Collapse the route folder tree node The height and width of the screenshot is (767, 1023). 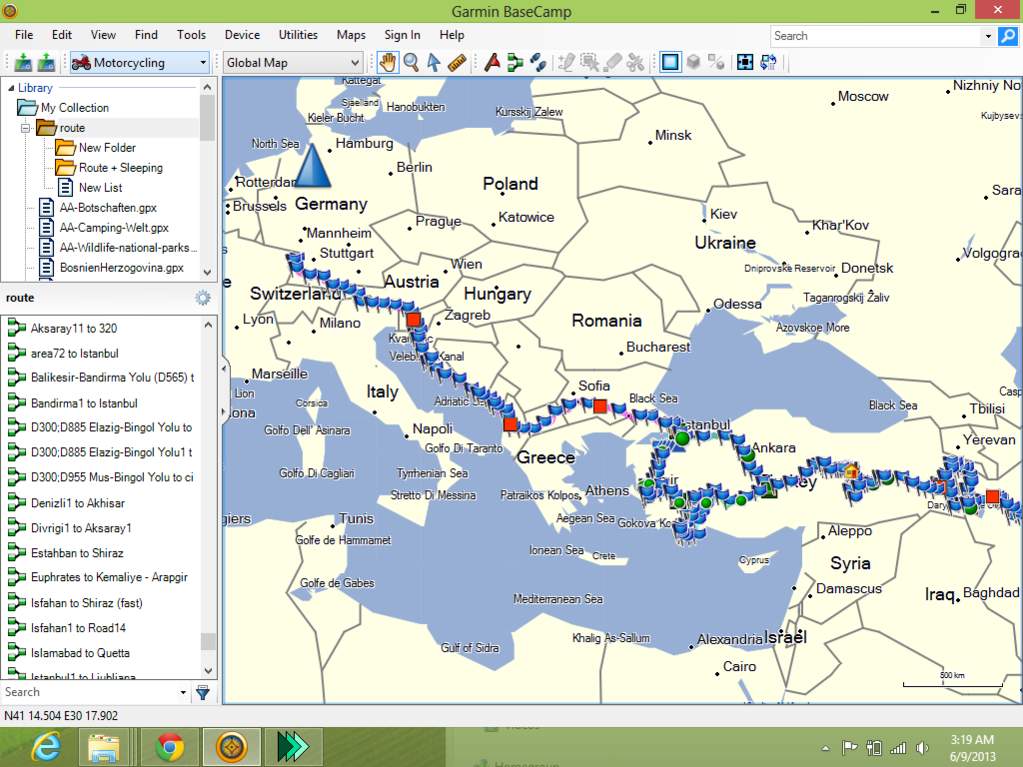(26, 128)
